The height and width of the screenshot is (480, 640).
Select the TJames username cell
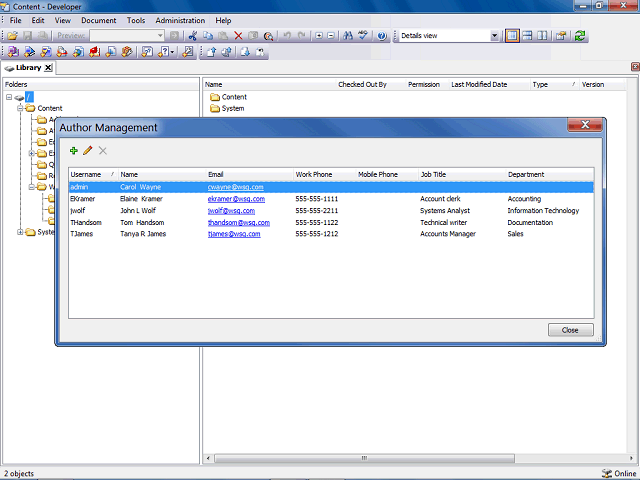[82, 234]
